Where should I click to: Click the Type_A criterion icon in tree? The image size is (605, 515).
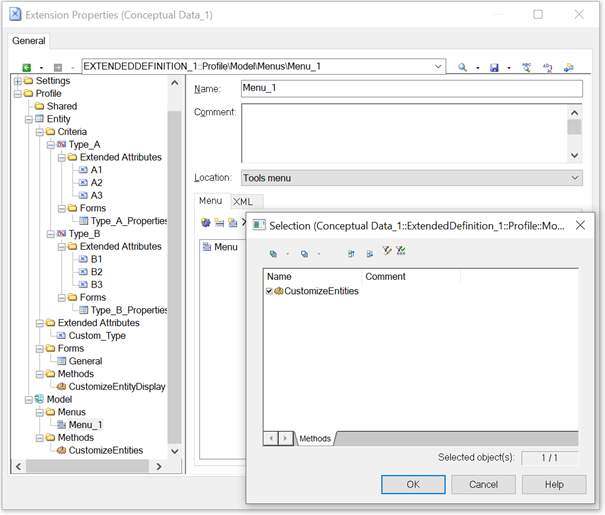[x=62, y=145]
